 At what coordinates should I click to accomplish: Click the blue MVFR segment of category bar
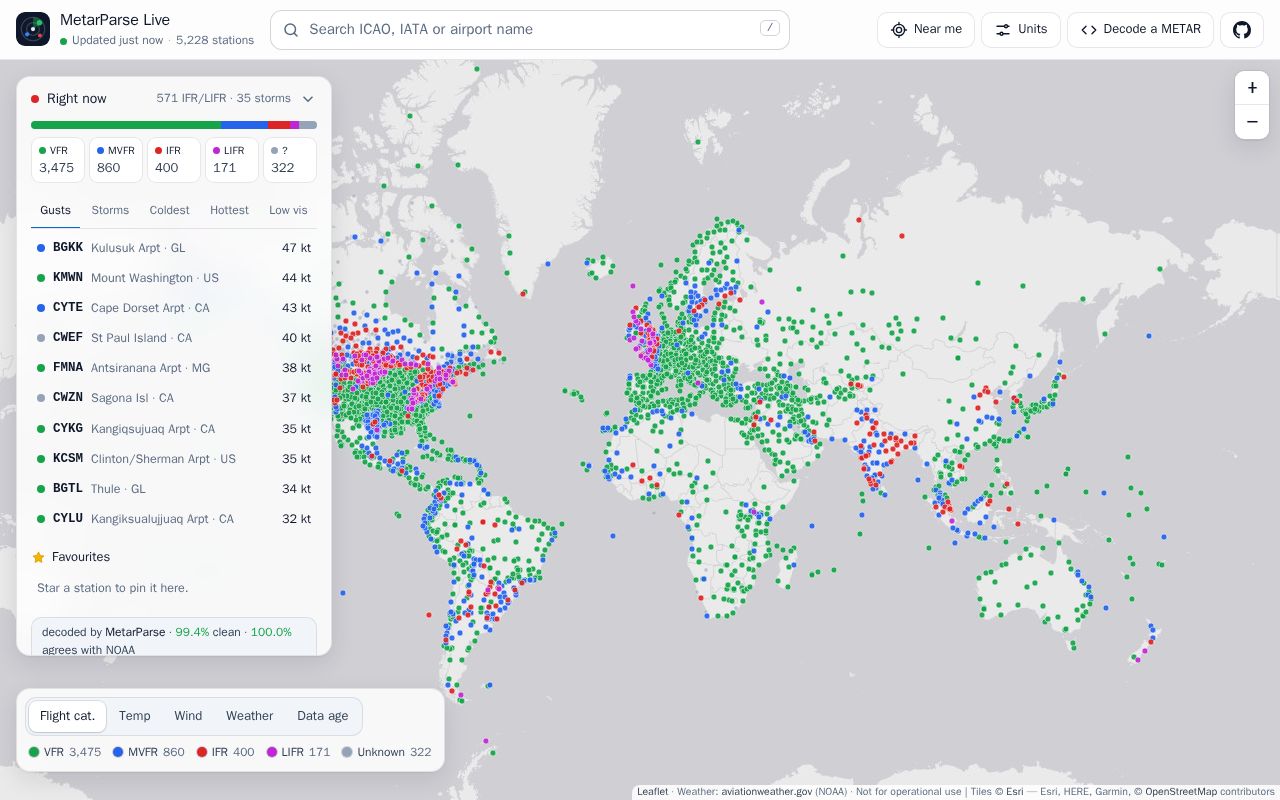244,125
